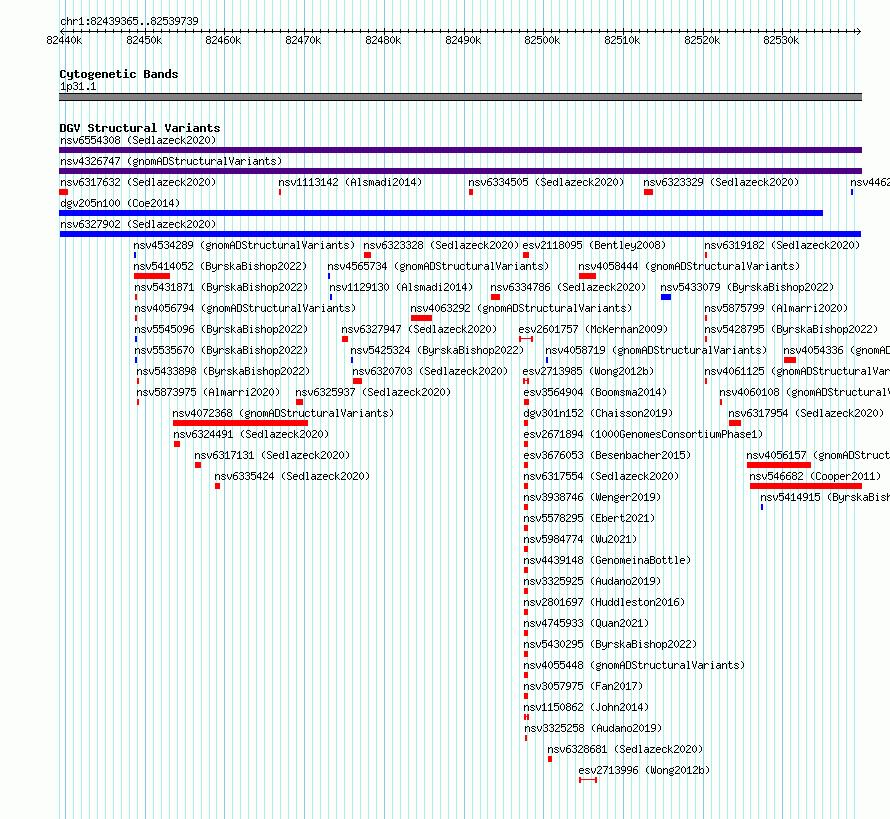The height and width of the screenshot is (819, 890).
Task: Open the nsv5428795 (ByrskaBishop2022) label
Action: coord(791,329)
